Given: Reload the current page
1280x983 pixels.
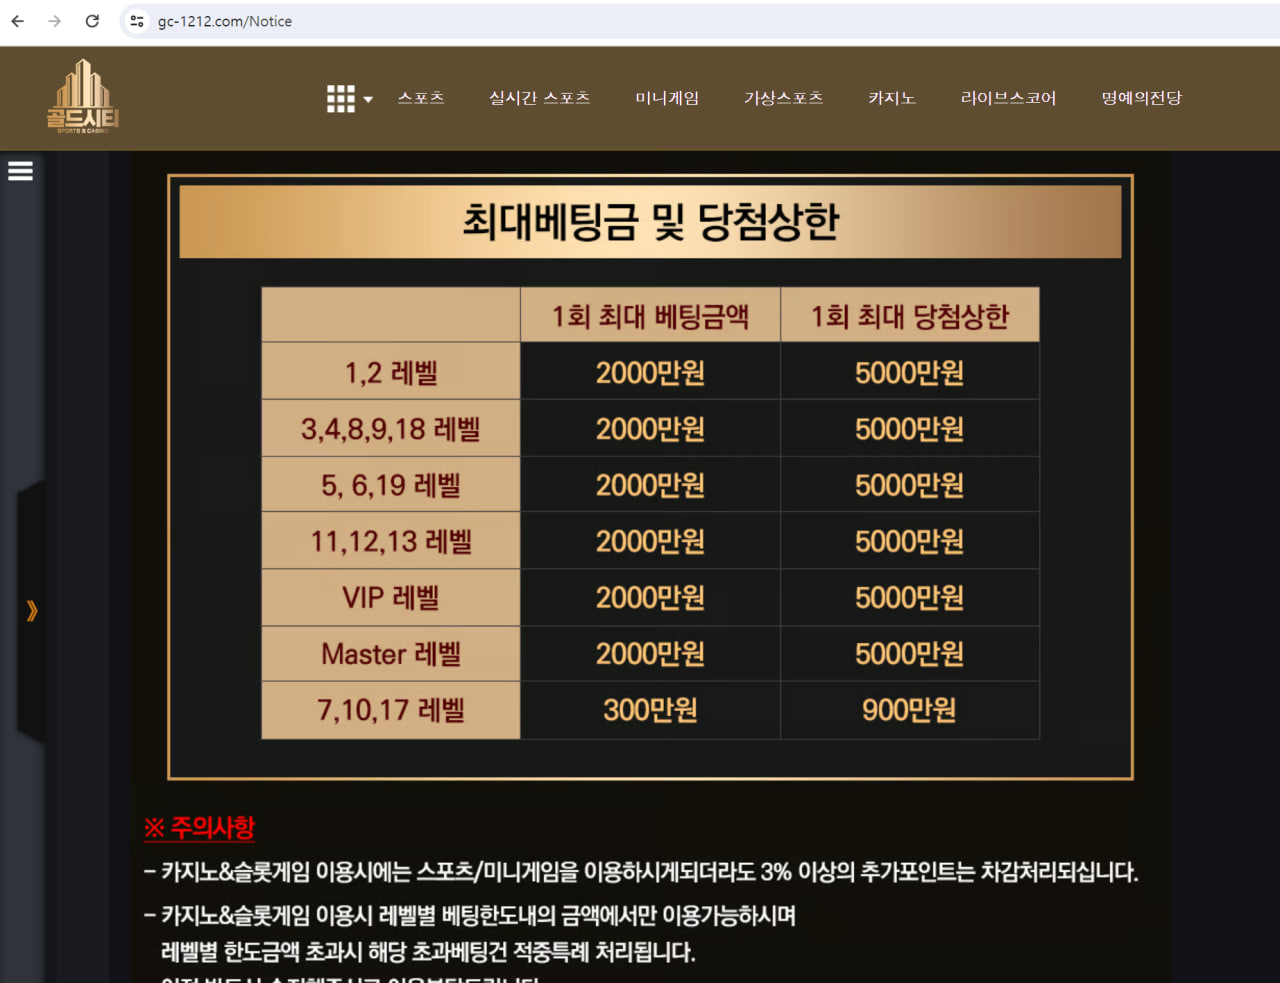Looking at the screenshot, I should 92,21.
